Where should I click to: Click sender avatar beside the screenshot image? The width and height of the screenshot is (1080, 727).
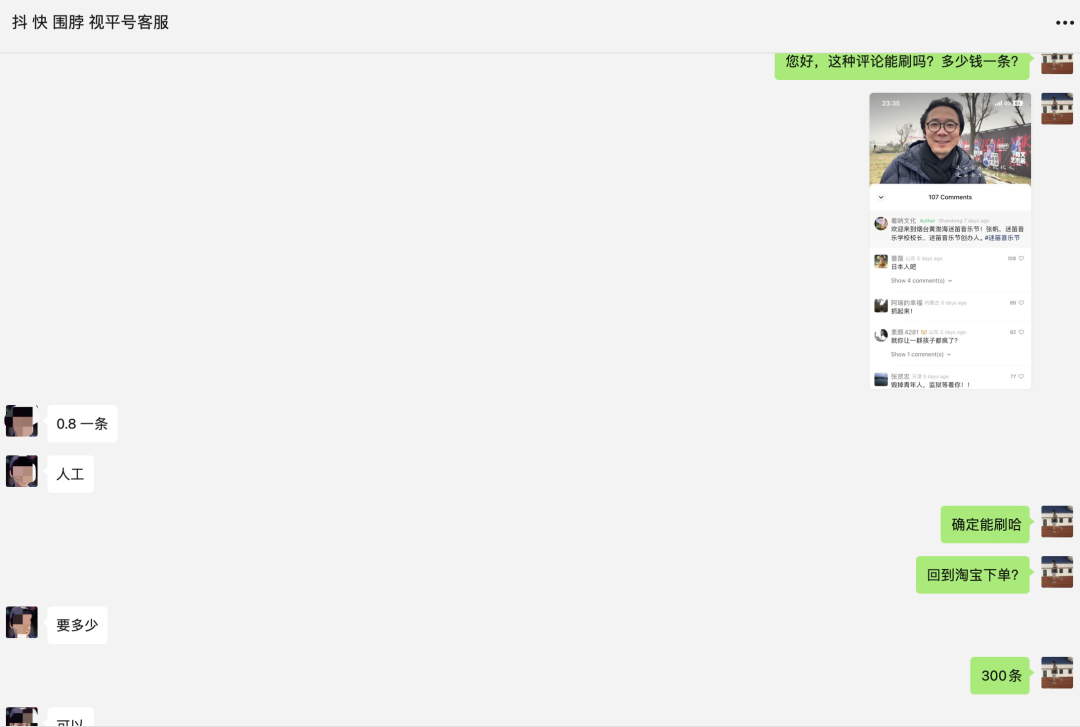pos(1057,109)
